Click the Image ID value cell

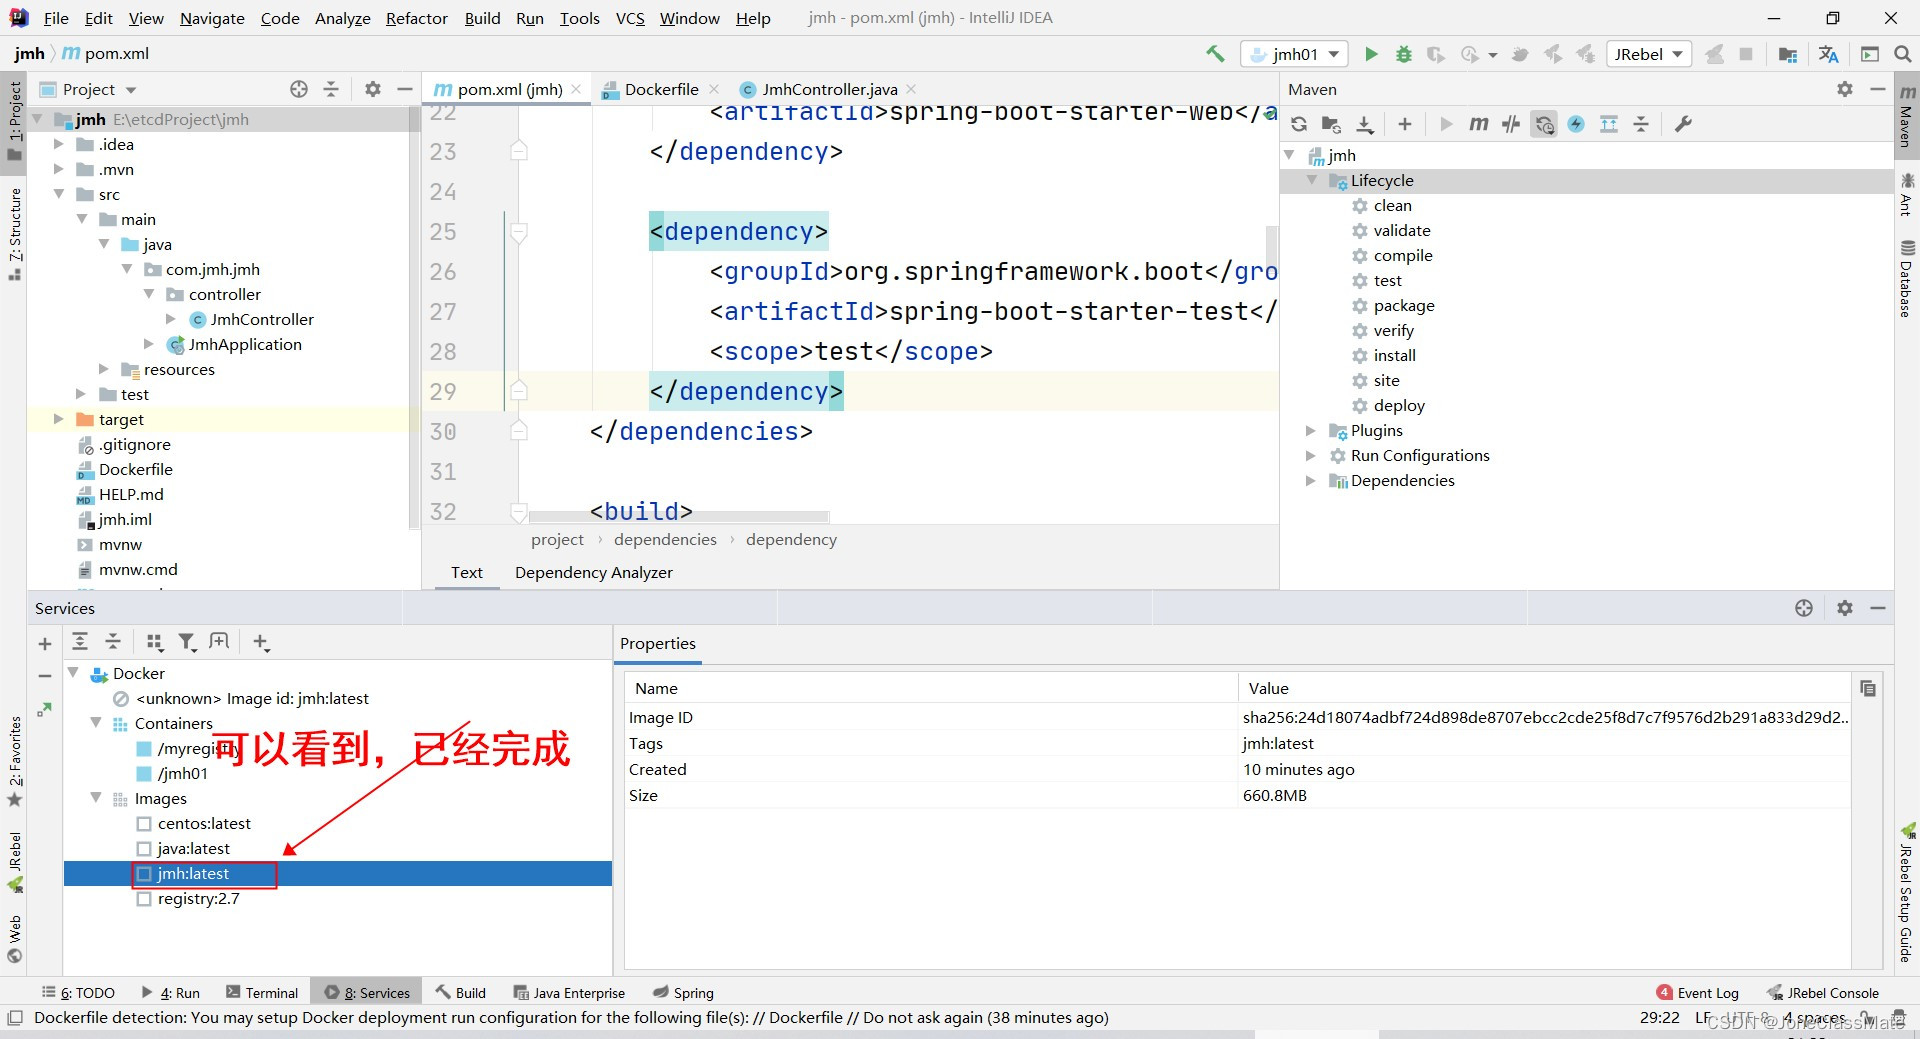click(1545, 717)
